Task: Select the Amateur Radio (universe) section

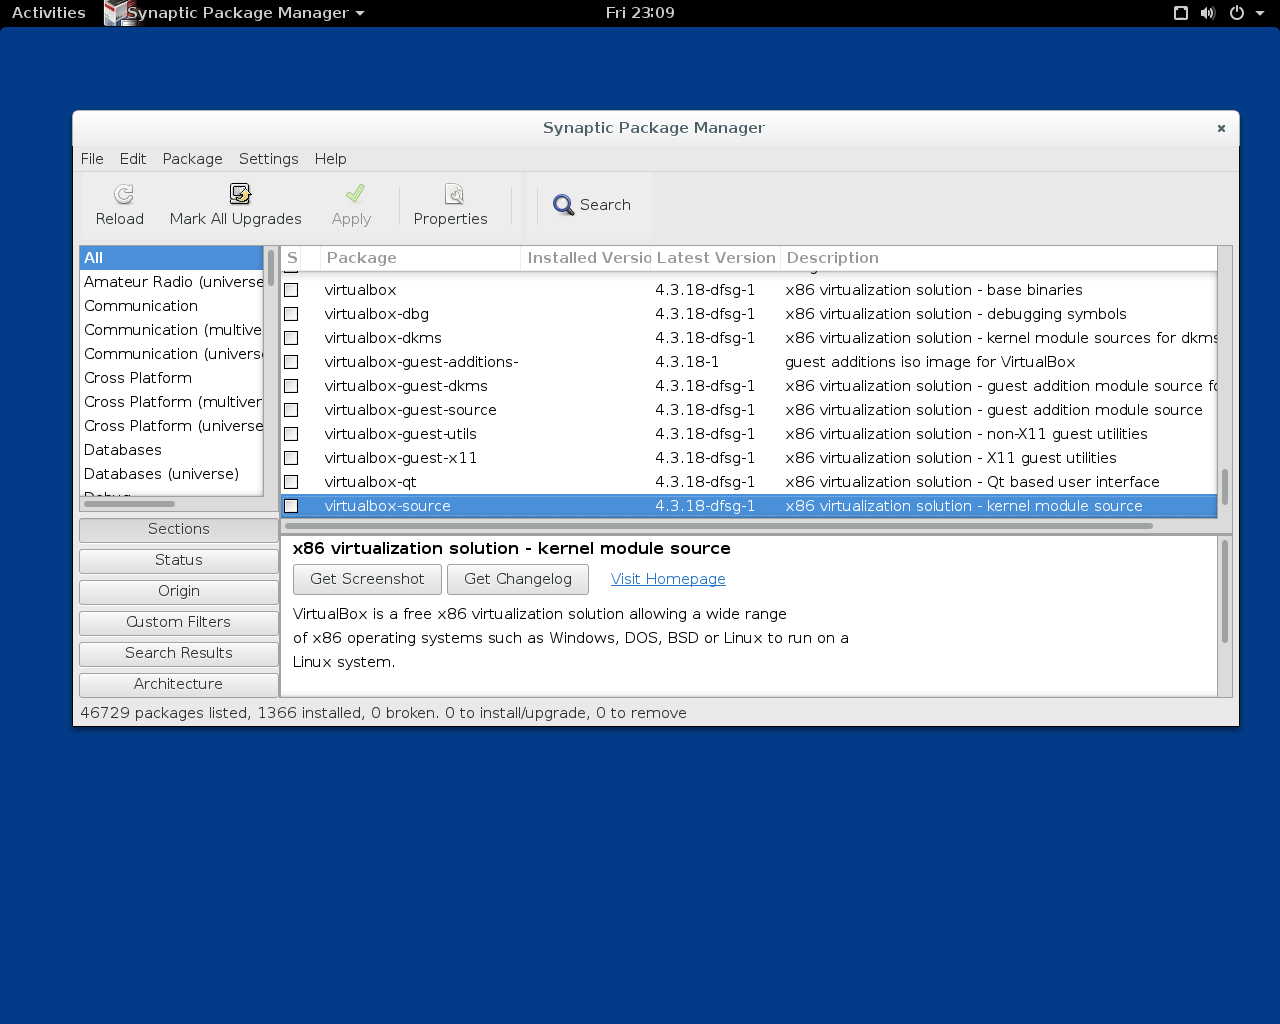Action: [172, 282]
